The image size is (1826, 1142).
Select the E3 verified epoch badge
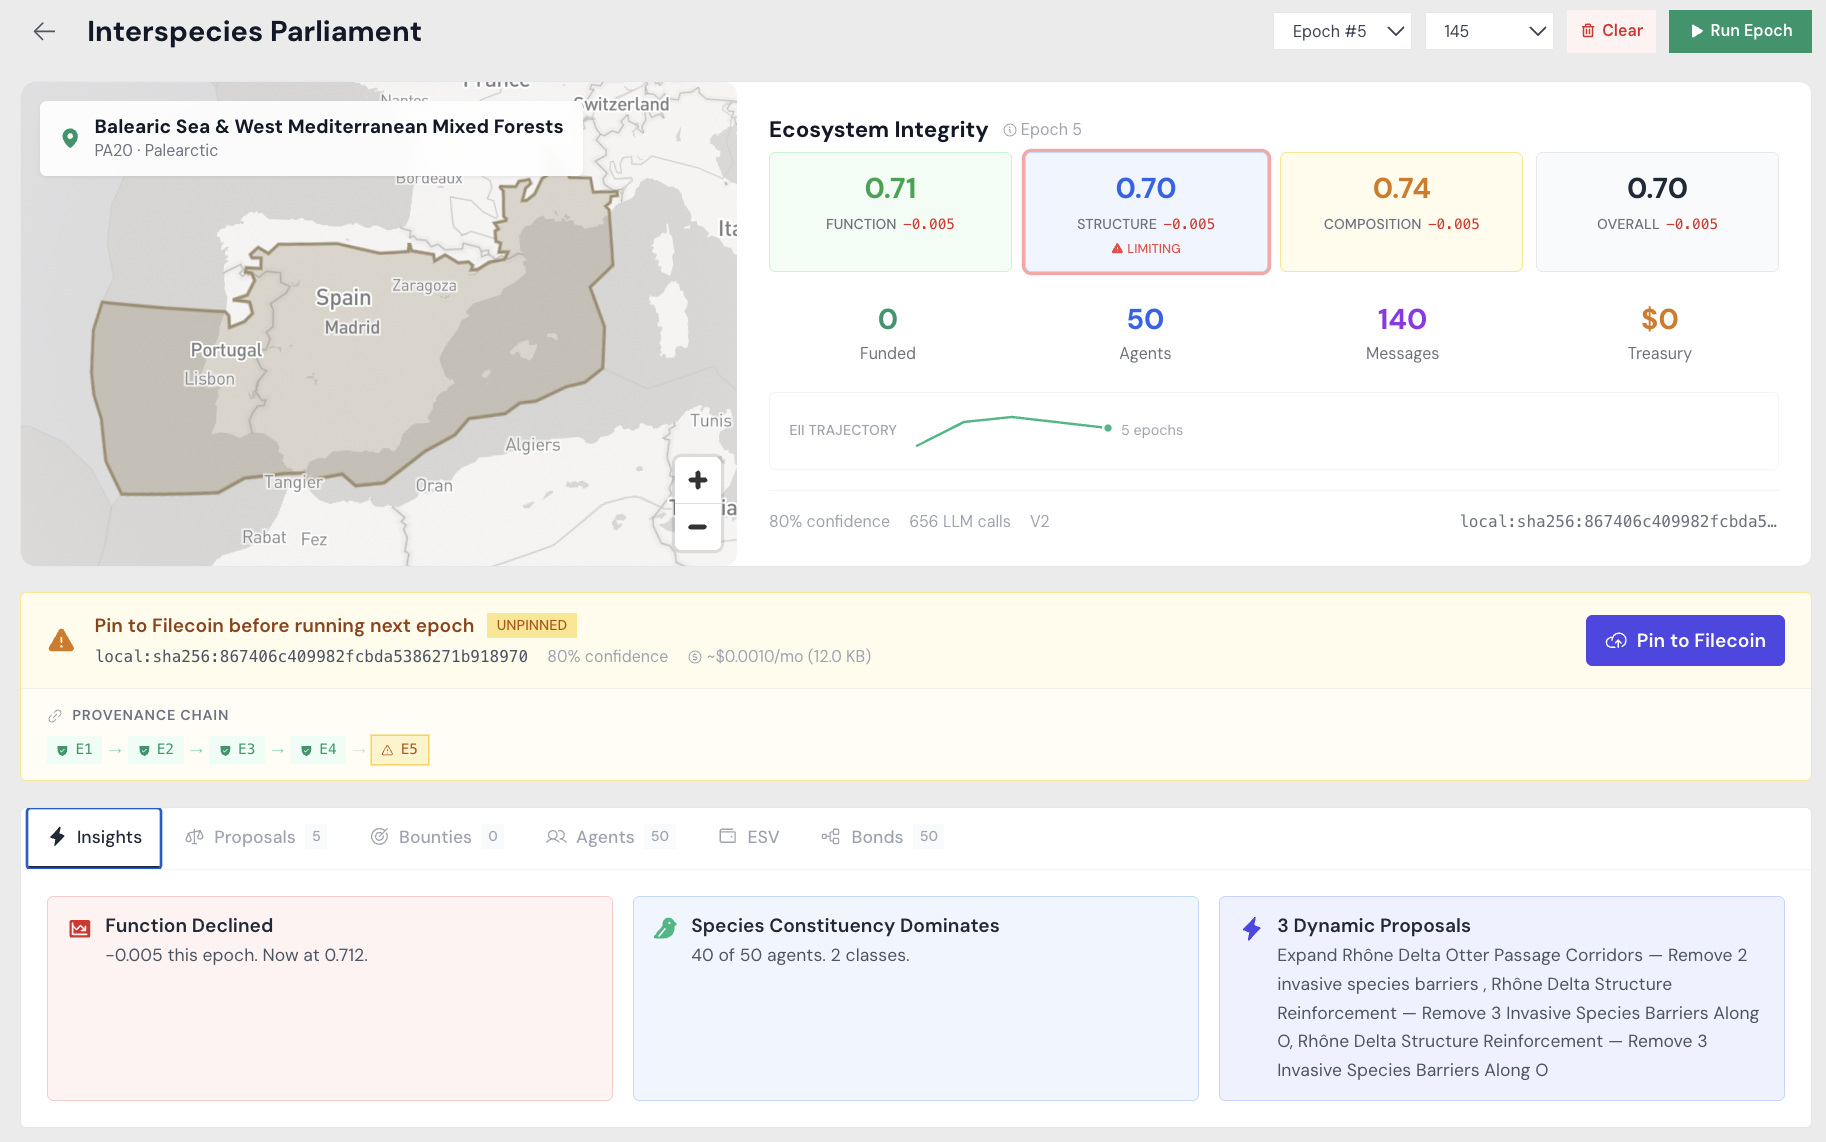pyautogui.click(x=237, y=749)
